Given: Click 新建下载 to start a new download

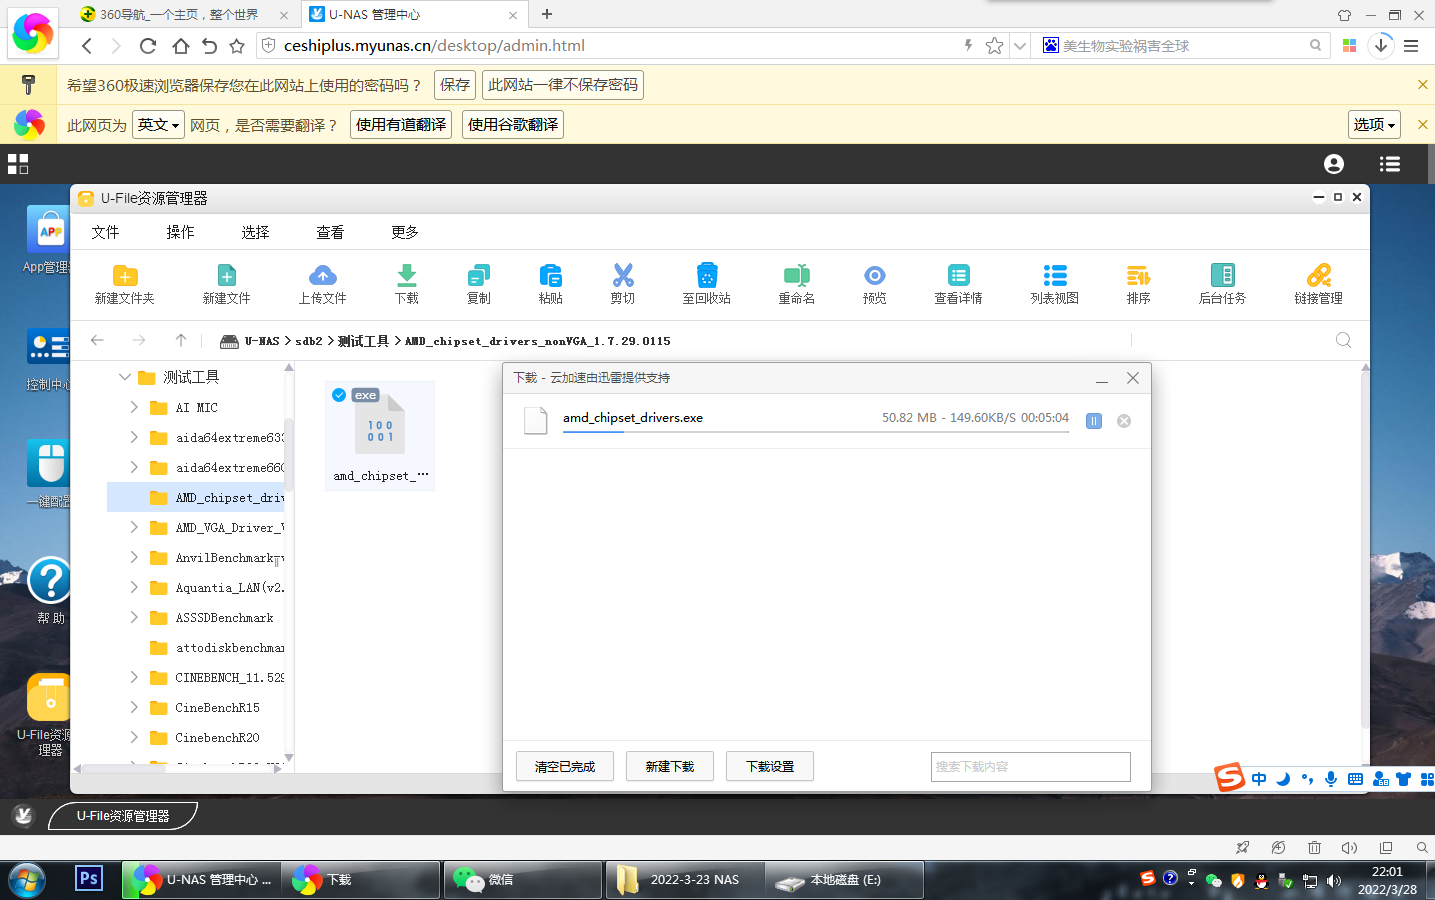Looking at the screenshot, I should [669, 766].
